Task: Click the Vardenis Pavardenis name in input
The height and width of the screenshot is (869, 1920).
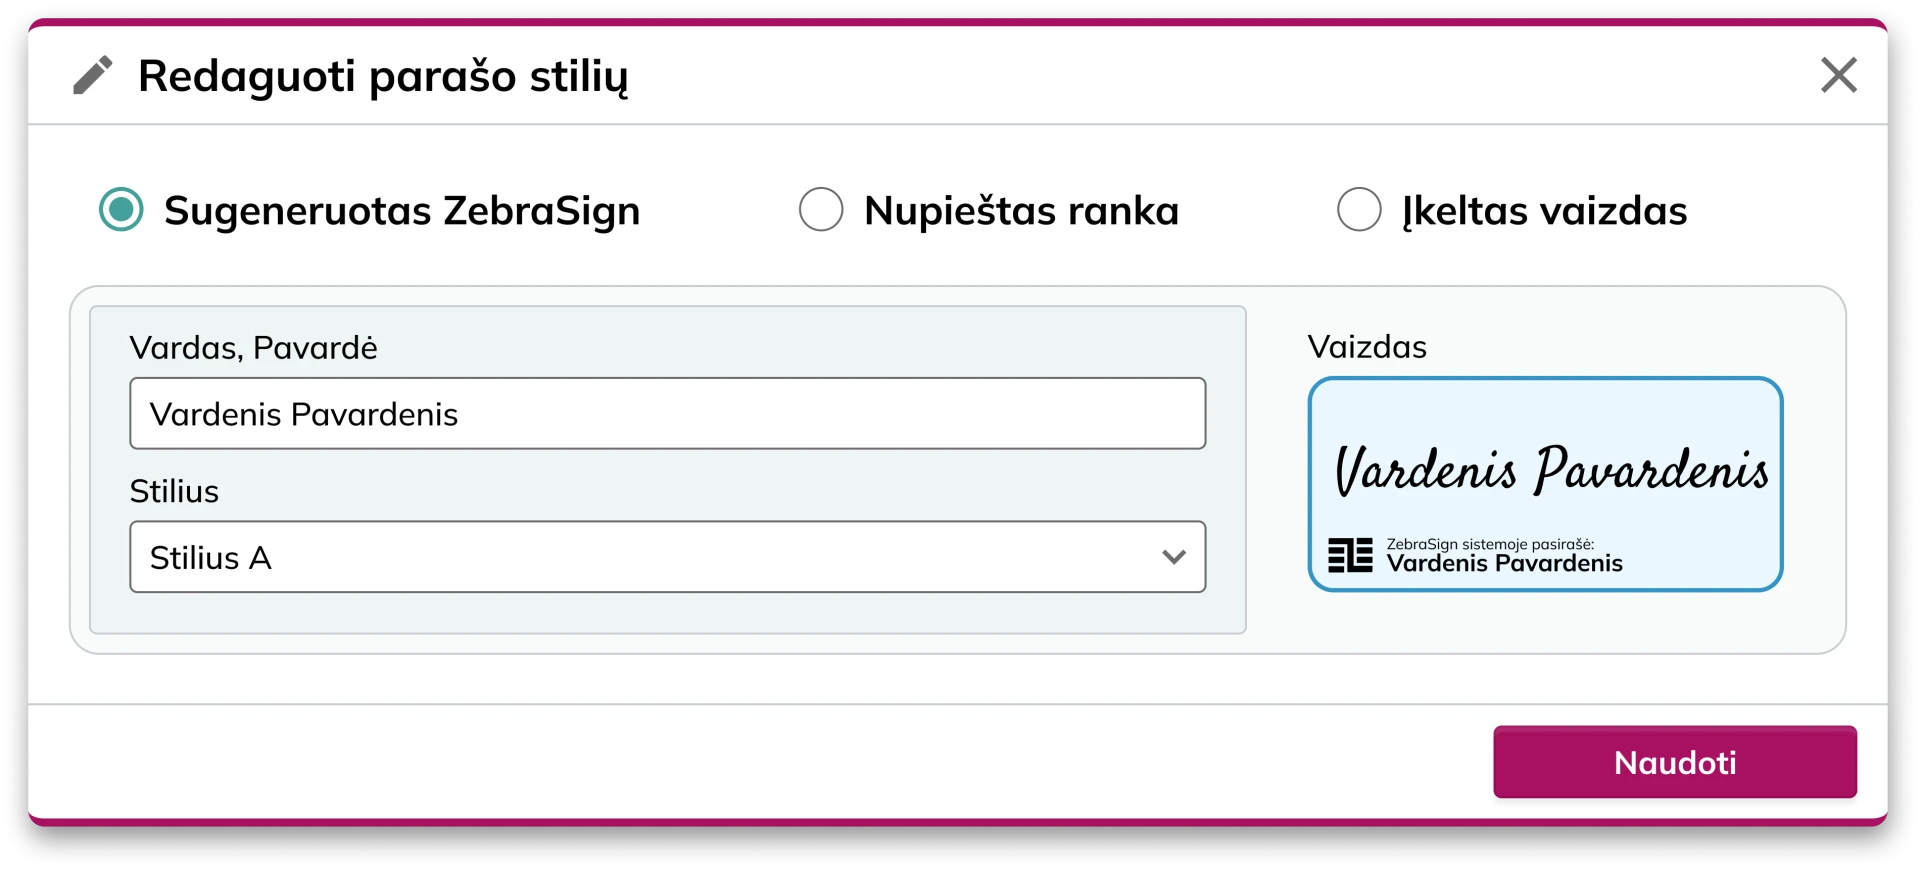Action: [304, 413]
